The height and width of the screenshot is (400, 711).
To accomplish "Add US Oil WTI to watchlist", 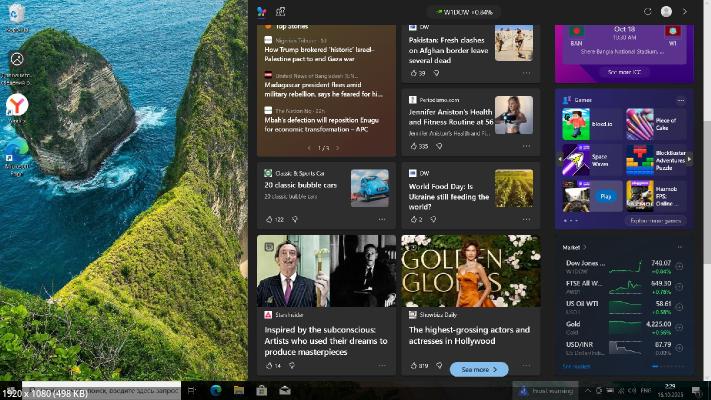I will coord(680,306).
